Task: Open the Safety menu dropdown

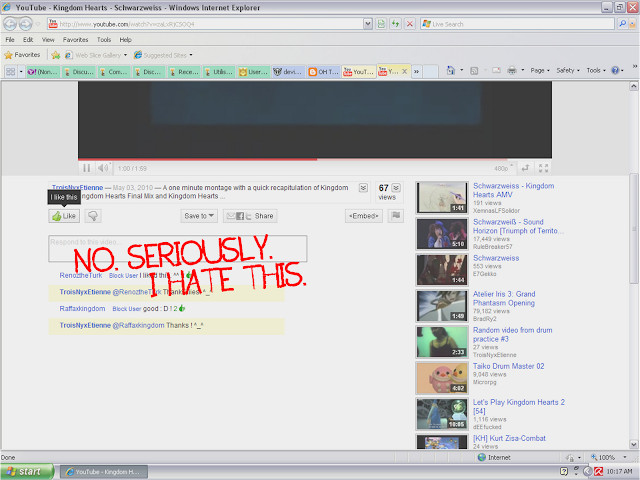Action: pyautogui.click(x=568, y=70)
